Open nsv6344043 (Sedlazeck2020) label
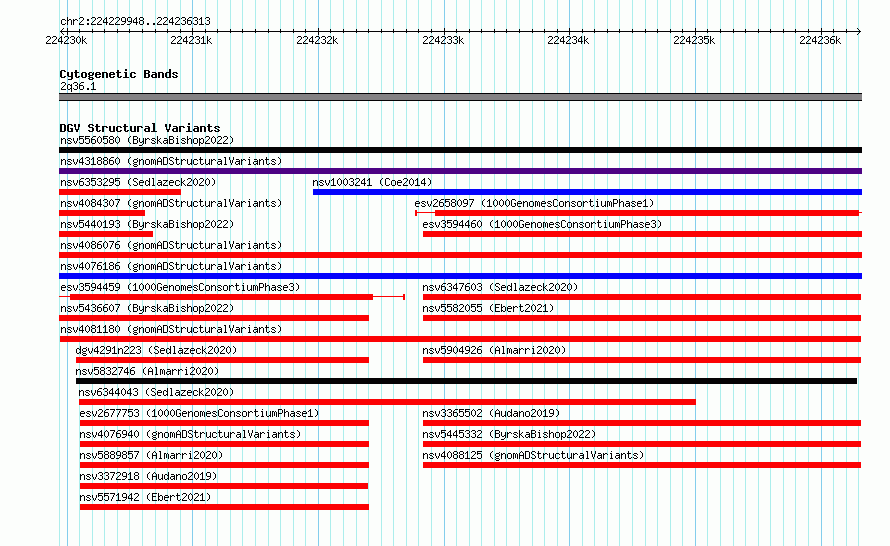 pos(156,392)
